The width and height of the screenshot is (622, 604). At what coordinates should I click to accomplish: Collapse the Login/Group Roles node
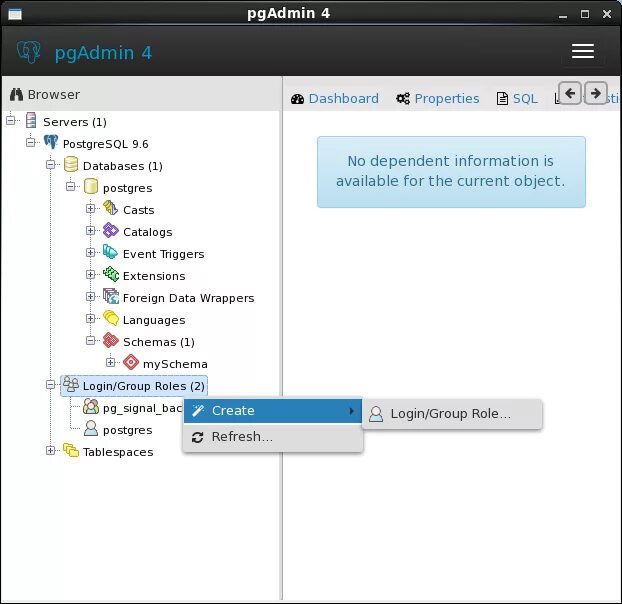[50, 384]
